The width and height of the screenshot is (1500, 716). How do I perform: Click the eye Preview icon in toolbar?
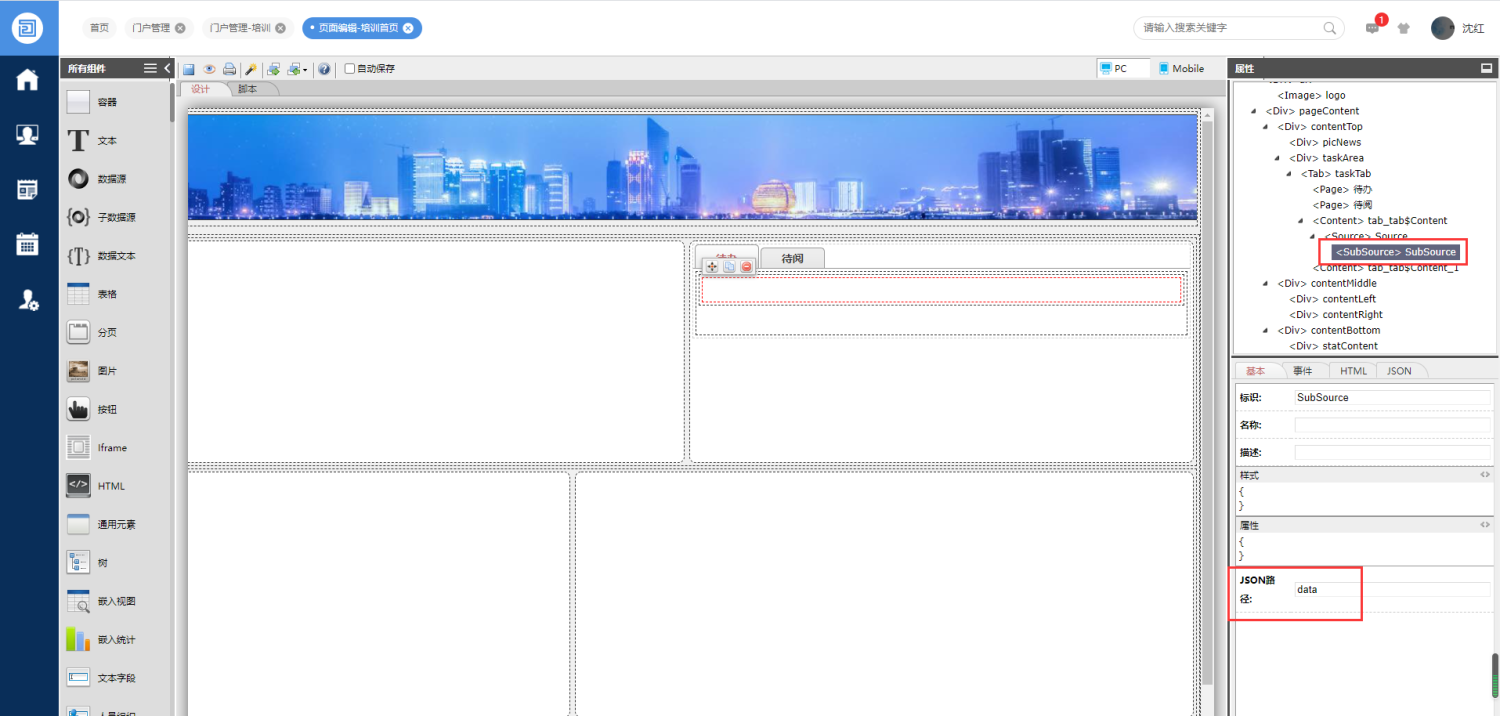tap(209, 69)
